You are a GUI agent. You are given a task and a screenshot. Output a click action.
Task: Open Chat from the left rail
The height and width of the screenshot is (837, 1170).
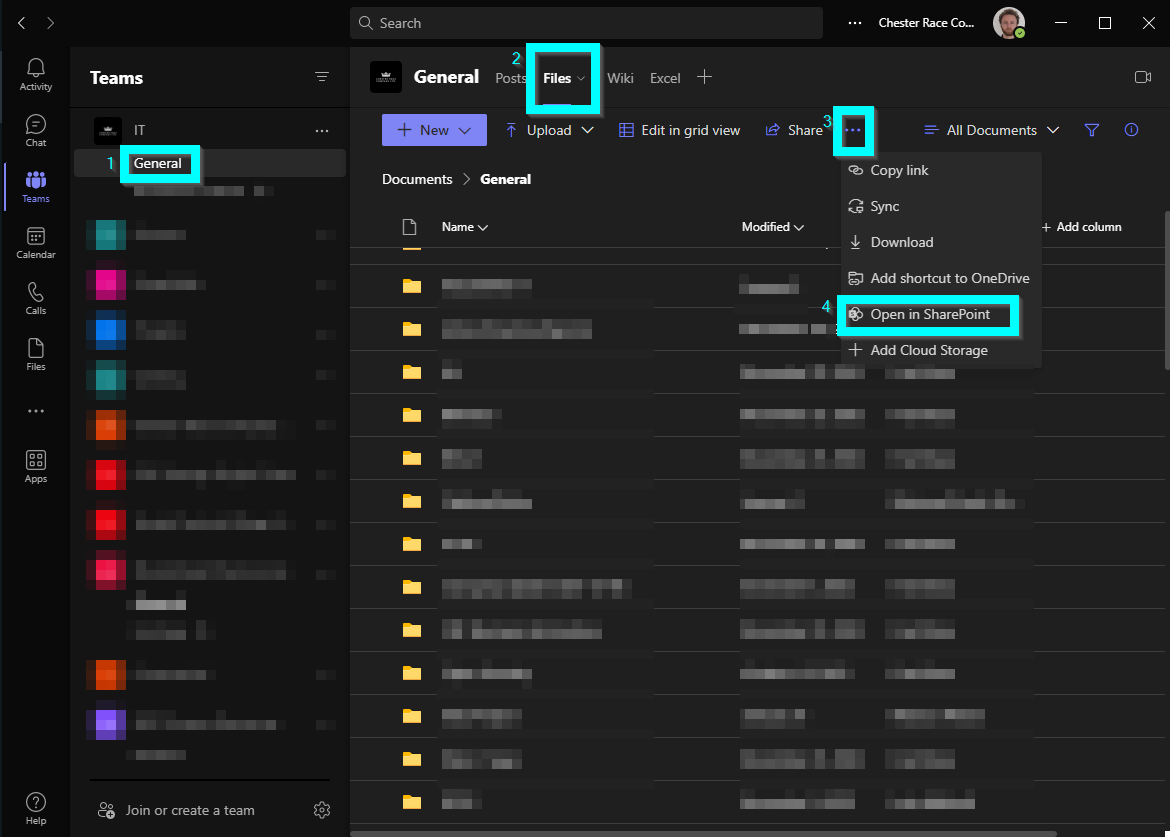click(35, 131)
